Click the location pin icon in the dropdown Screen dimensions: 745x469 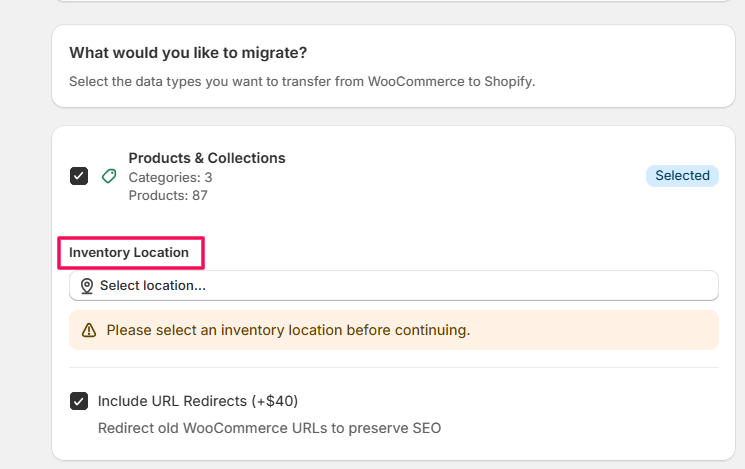86,286
